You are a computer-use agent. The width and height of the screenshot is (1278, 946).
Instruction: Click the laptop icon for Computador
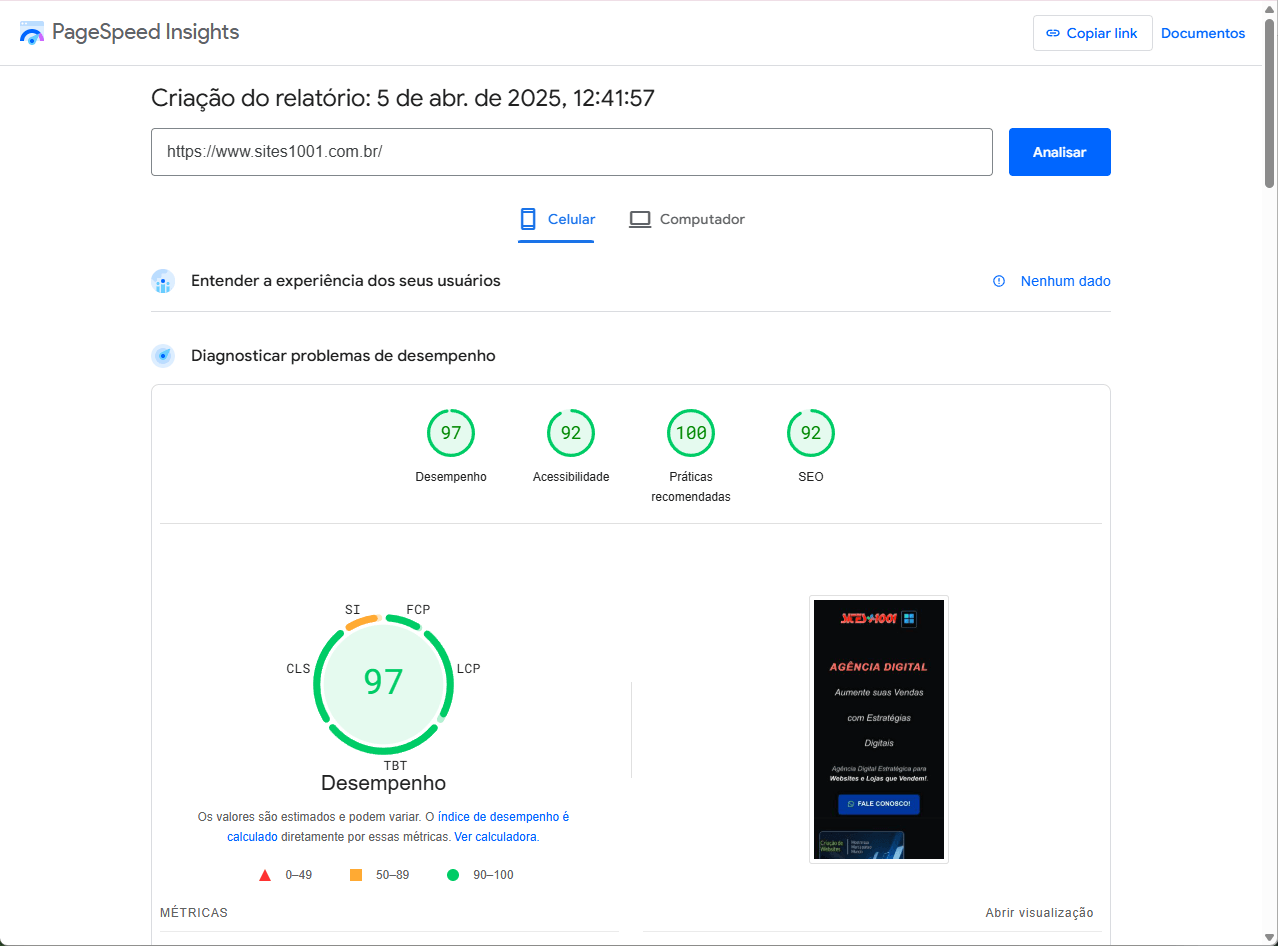640,219
